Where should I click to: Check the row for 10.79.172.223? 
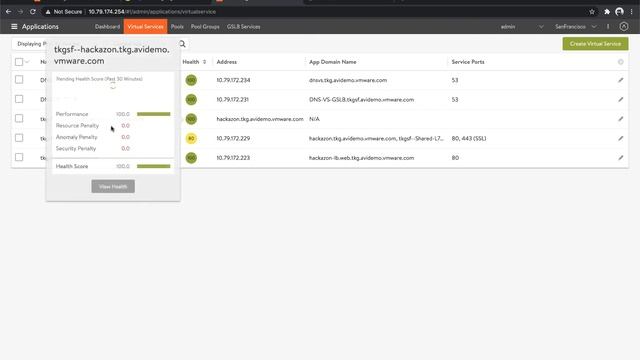tap(19, 157)
